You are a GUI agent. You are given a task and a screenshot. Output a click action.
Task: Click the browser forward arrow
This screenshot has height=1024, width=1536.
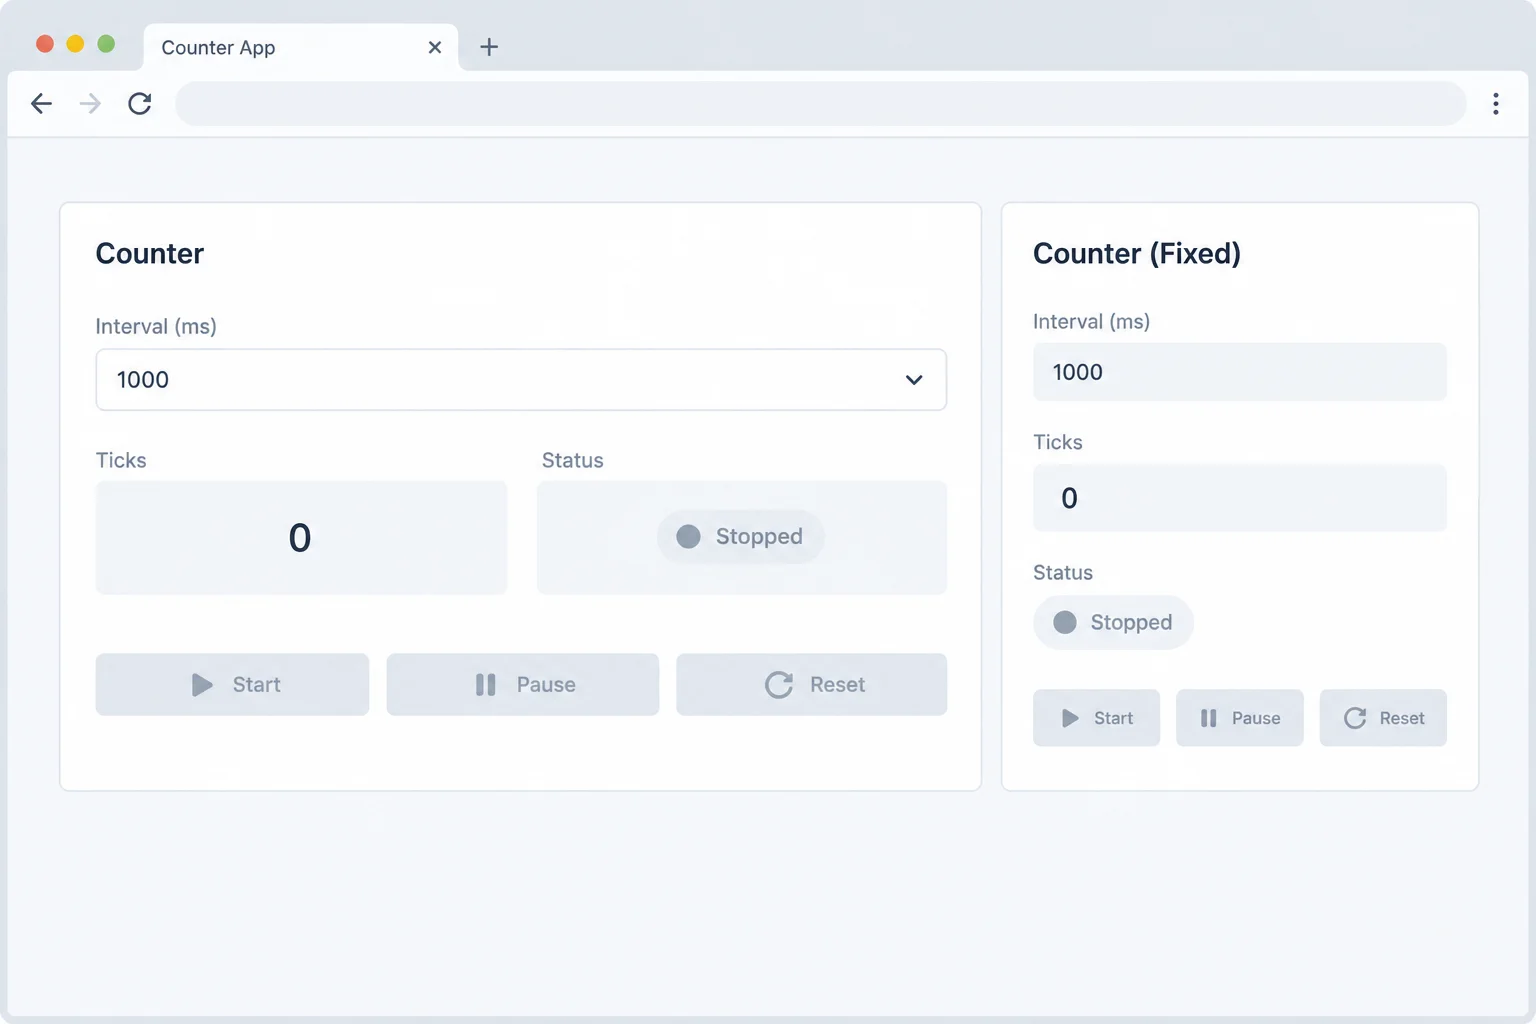(90, 103)
